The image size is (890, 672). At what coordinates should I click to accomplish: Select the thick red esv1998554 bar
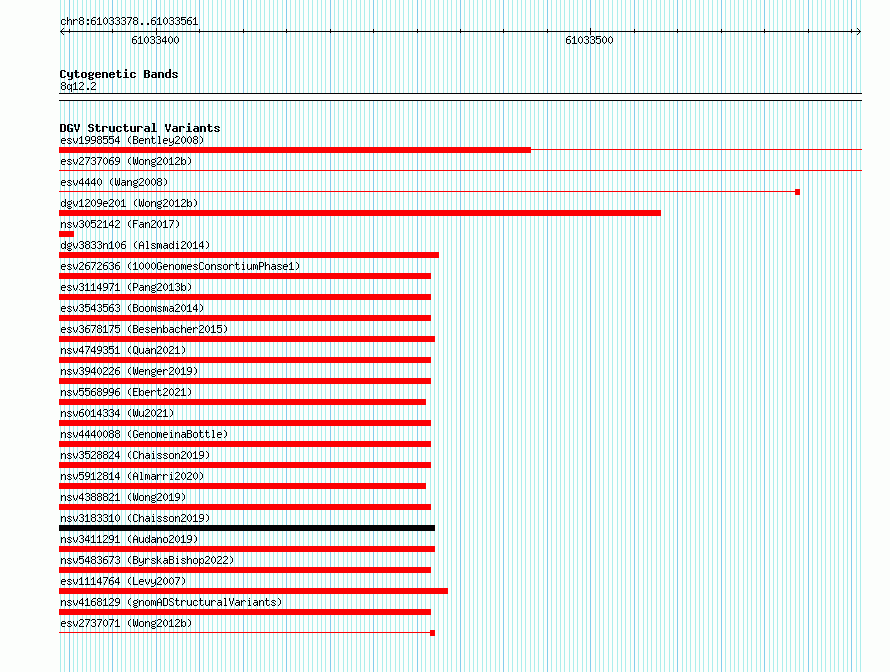(x=295, y=150)
